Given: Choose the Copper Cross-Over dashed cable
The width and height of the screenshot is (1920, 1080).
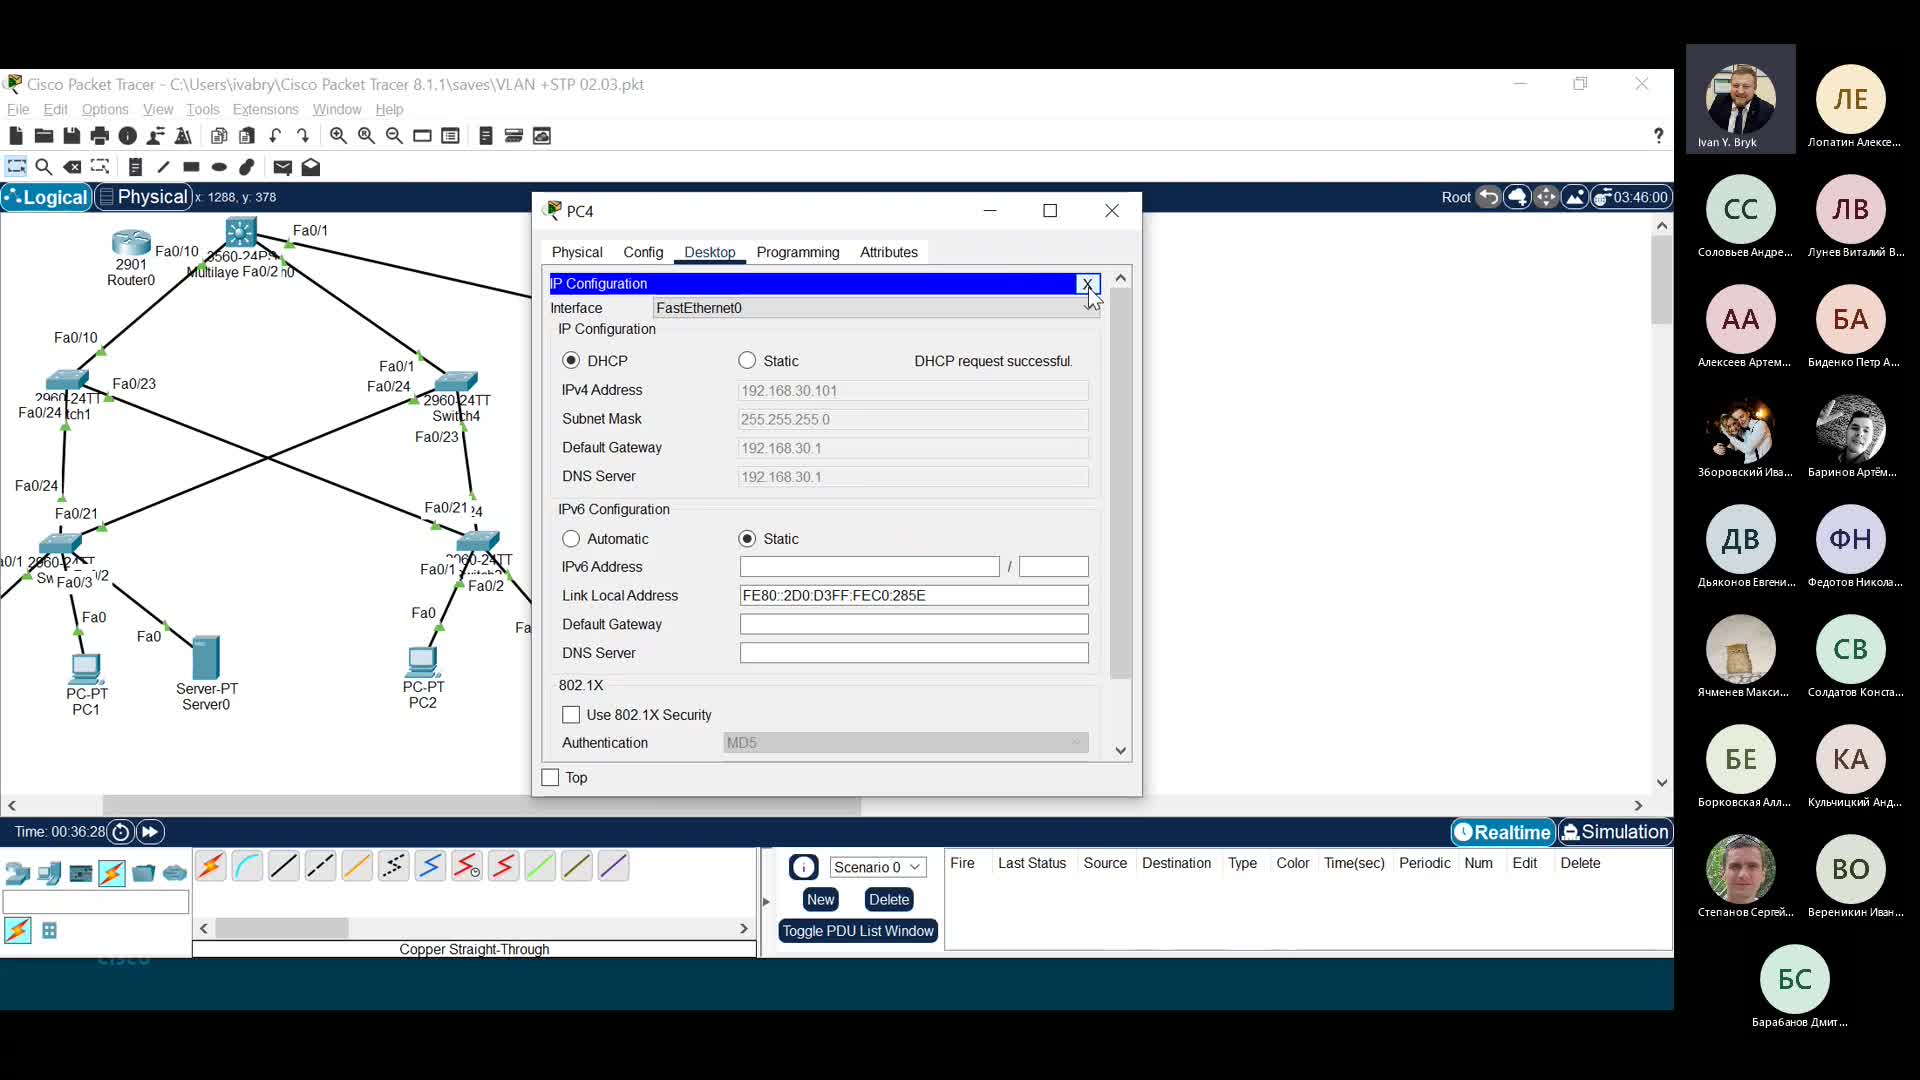Looking at the screenshot, I should 320,866.
